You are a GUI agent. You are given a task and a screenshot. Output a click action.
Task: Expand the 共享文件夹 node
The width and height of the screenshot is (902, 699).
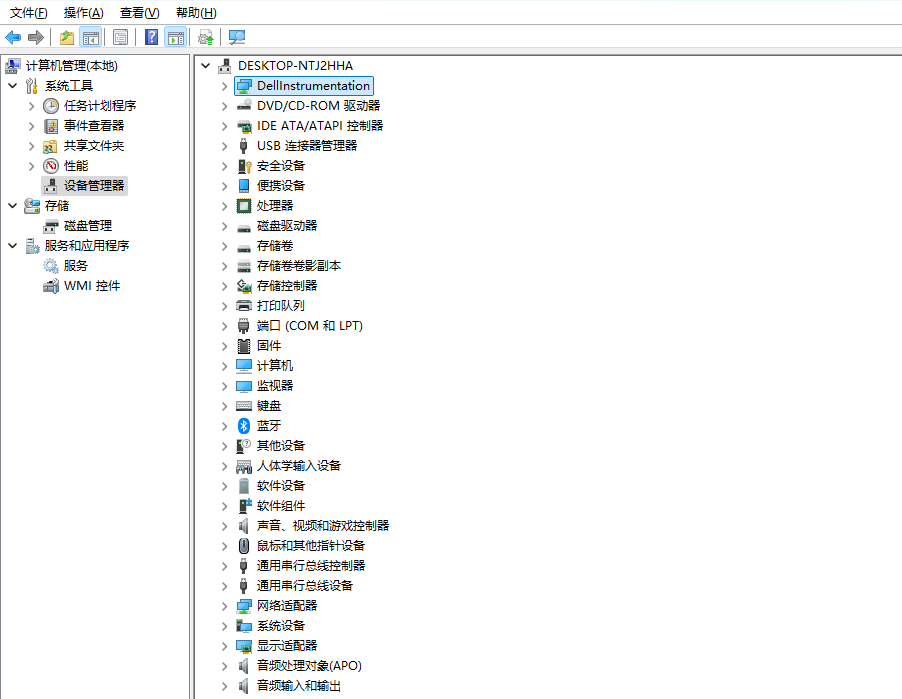pyautogui.click(x=32, y=146)
